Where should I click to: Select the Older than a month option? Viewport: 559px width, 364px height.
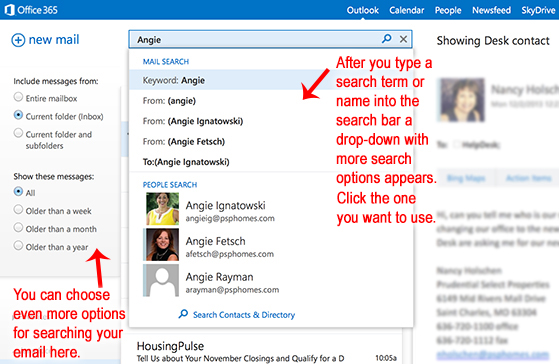click(18, 227)
